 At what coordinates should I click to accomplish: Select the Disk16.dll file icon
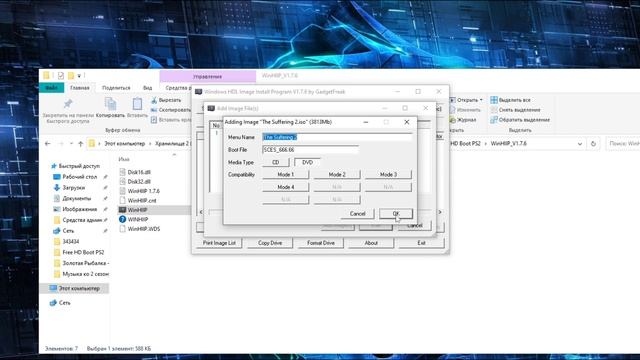click(122, 172)
